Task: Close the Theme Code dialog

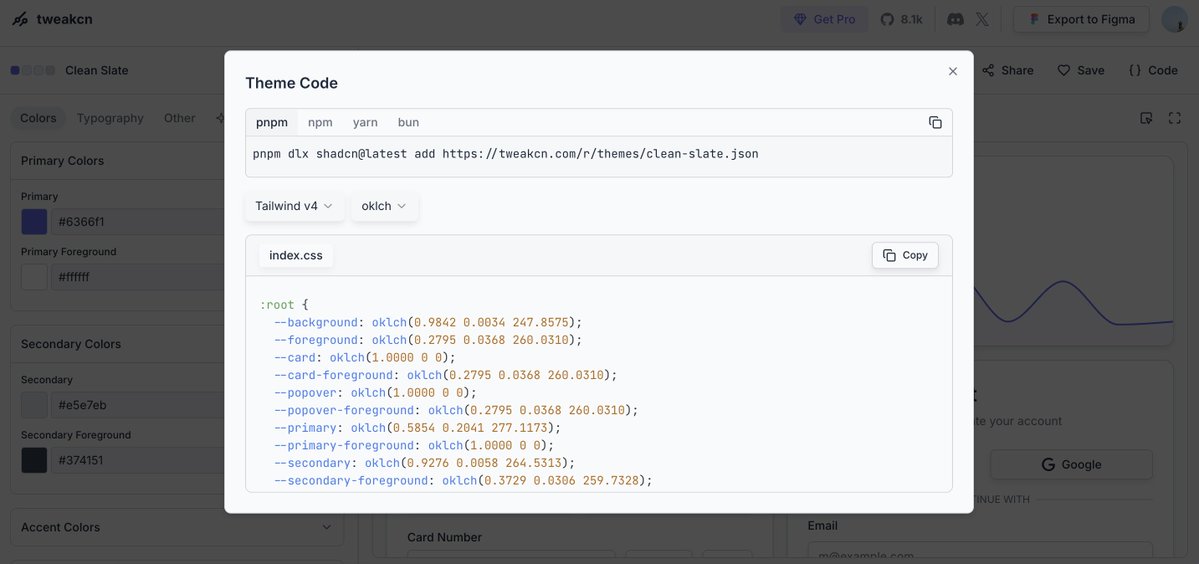Action: [953, 71]
